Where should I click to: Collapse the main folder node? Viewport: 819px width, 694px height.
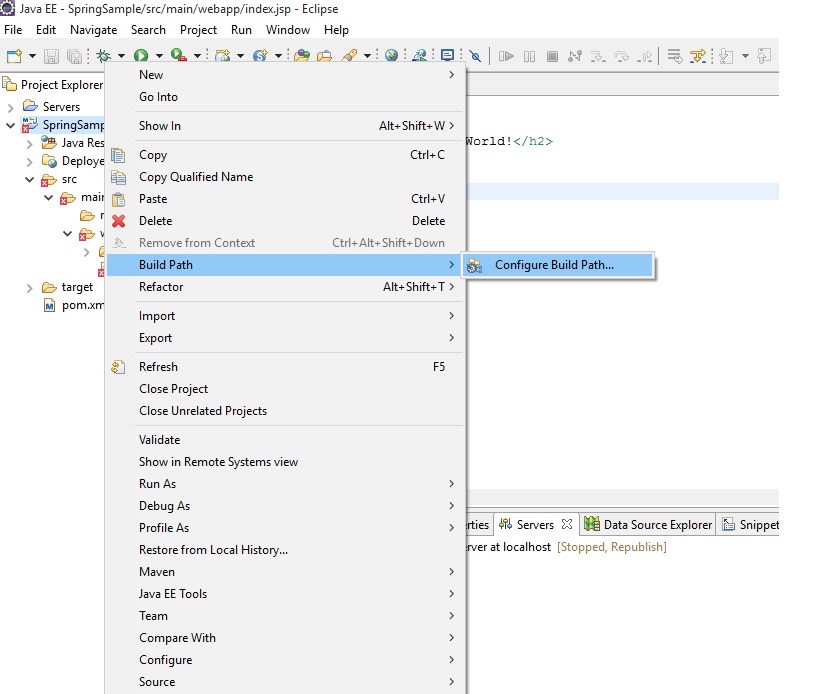pyautogui.click(x=49, y=197)
